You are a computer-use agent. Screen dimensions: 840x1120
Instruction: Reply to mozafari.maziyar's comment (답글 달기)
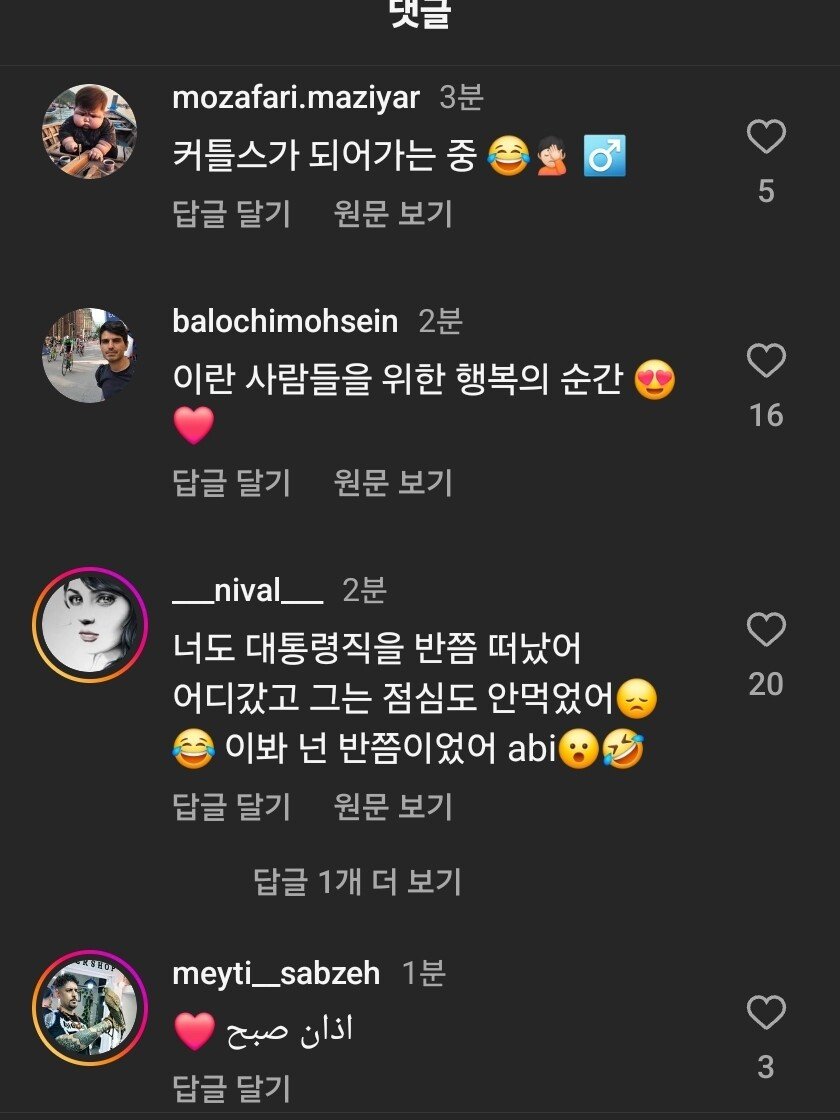click(231, 214)
